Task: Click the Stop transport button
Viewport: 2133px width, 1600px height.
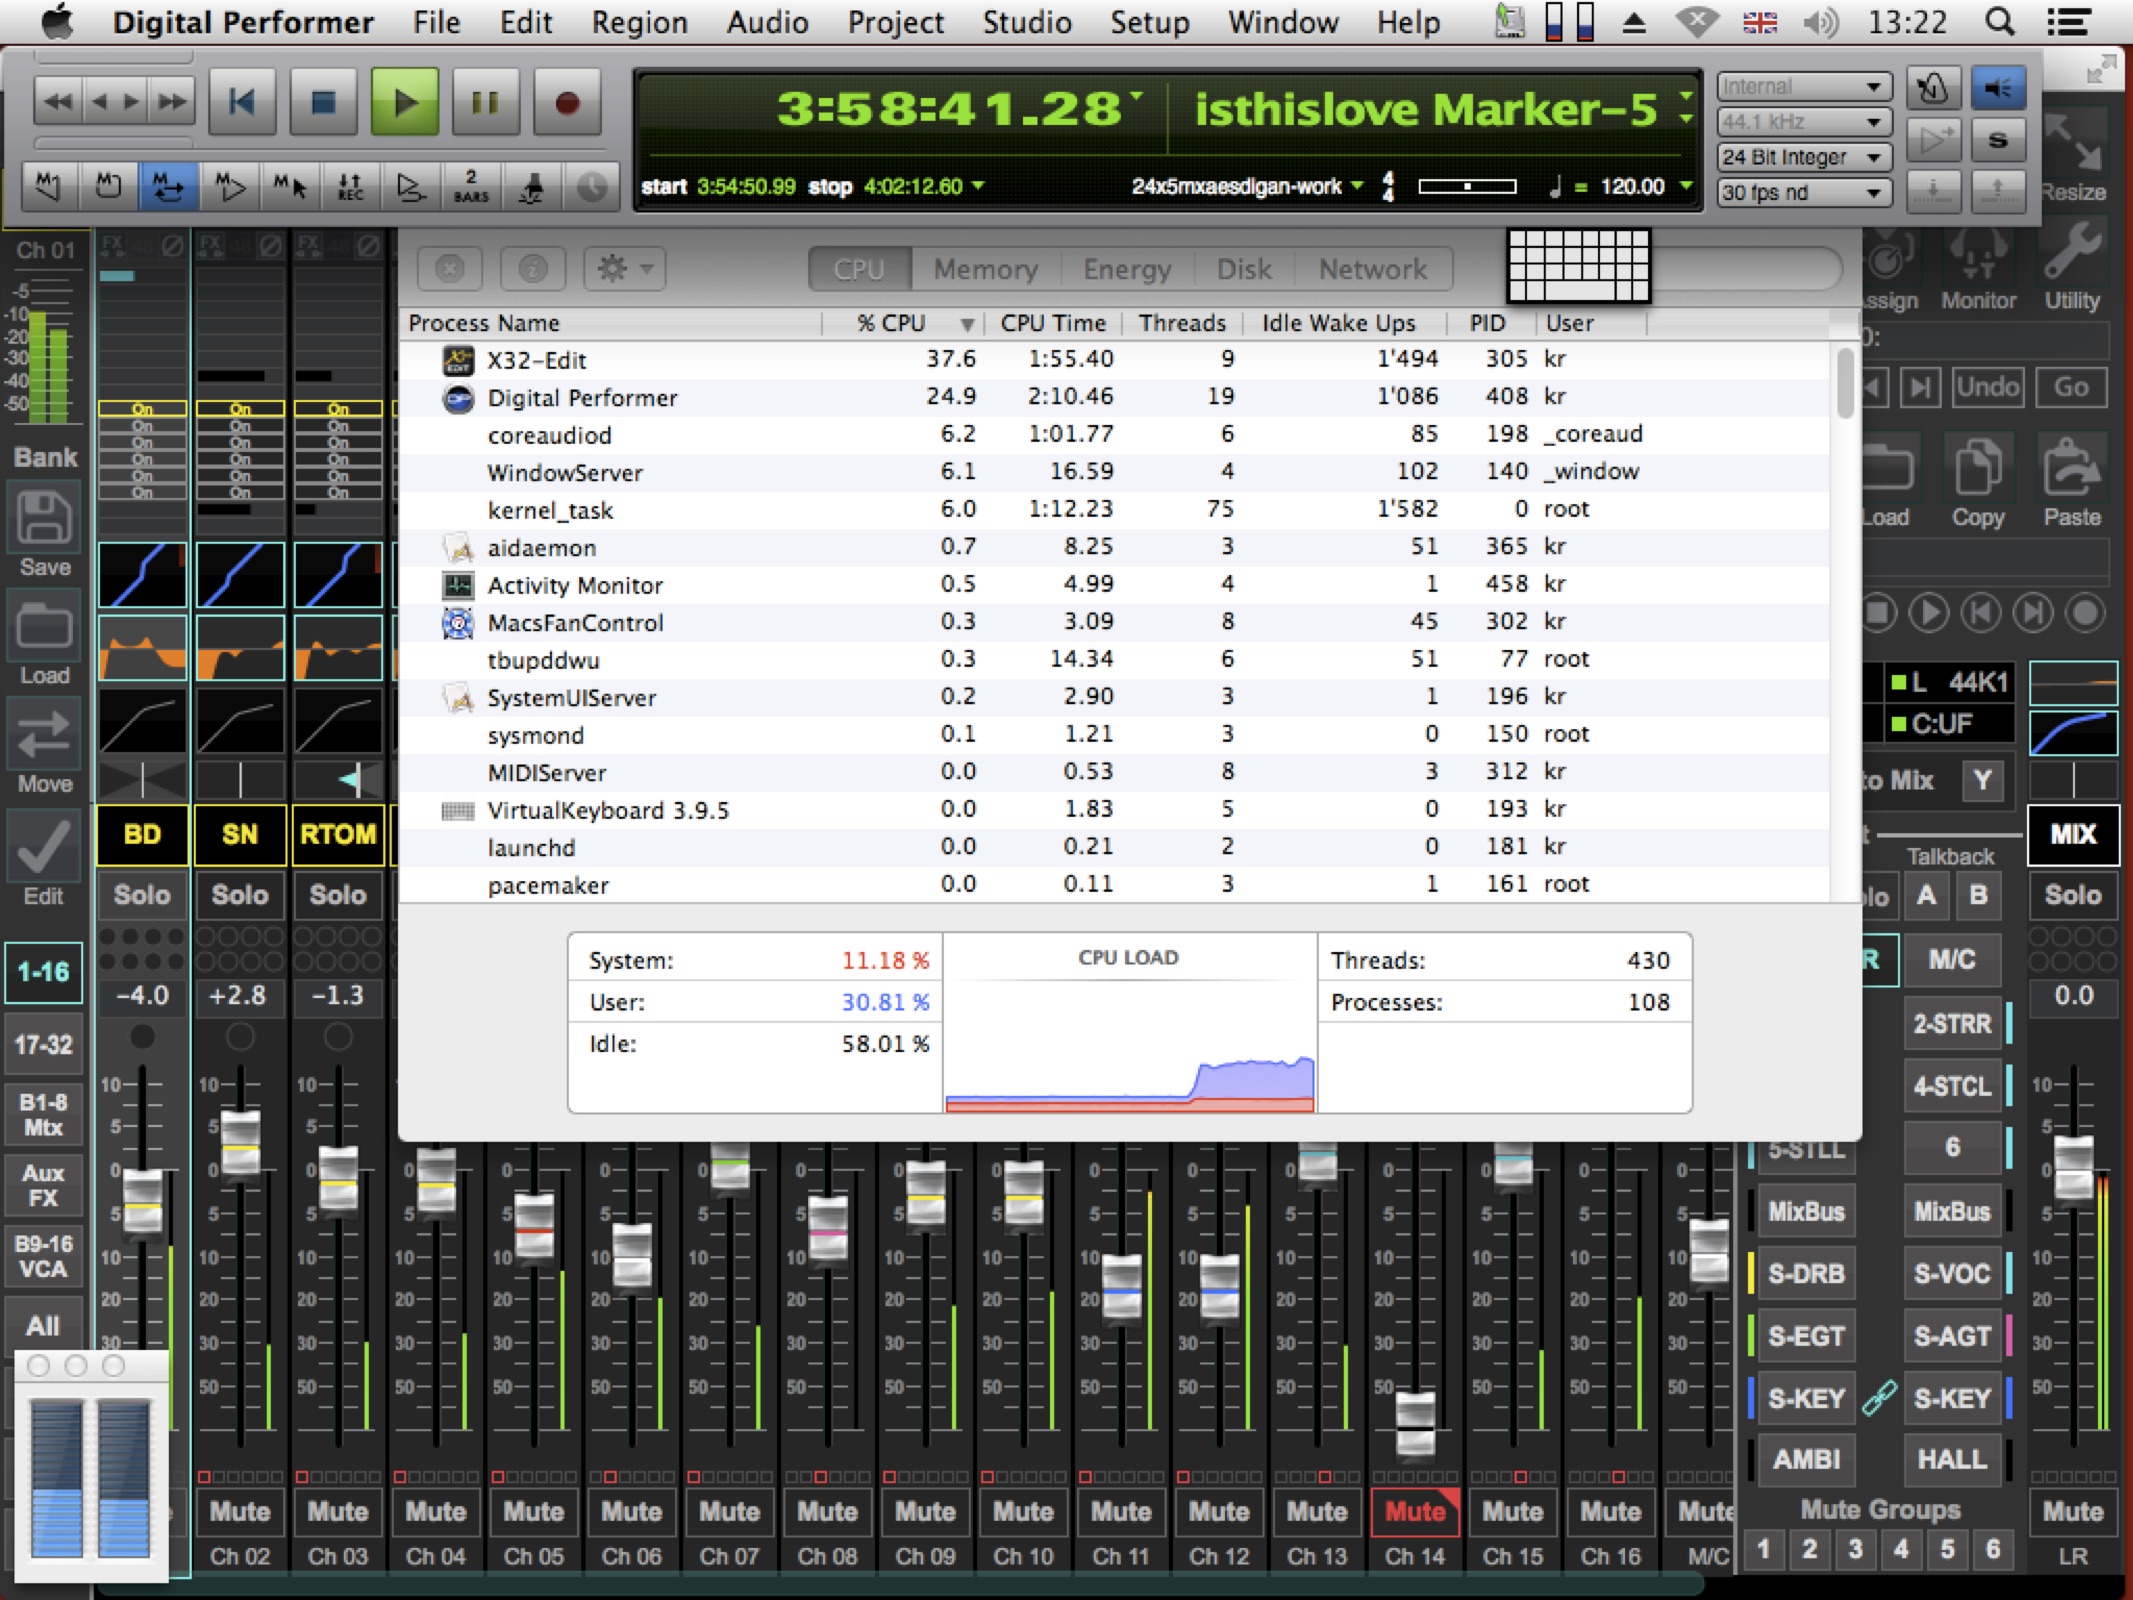Action: pyautogui.click(x=323, y=102)
